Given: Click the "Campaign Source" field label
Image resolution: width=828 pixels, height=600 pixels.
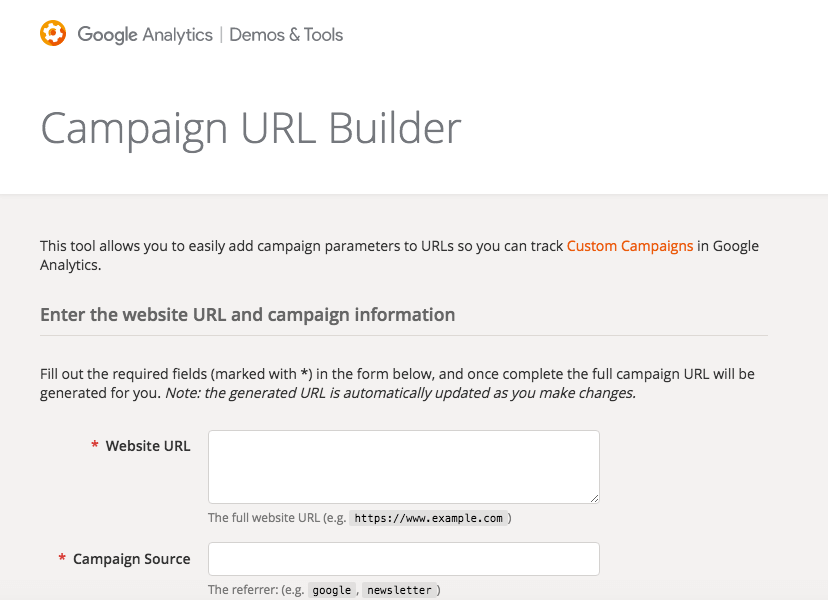Looking at the screenshot, I should [131, 559].
